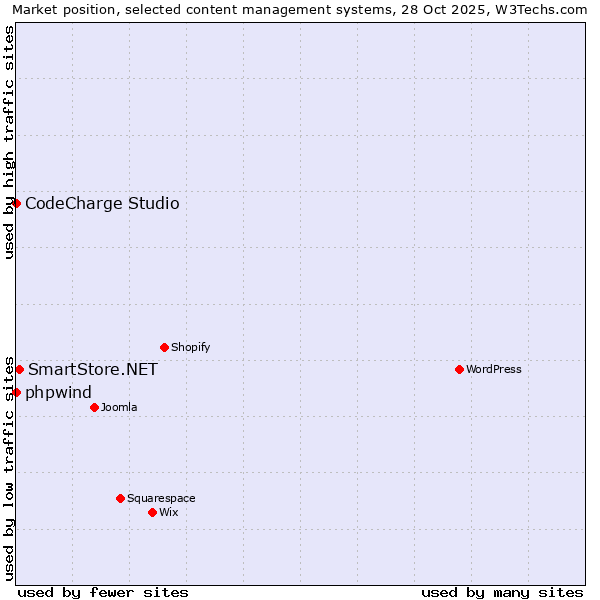
Task: Click the "used by many sites" axis label
Action: [502, 592]
